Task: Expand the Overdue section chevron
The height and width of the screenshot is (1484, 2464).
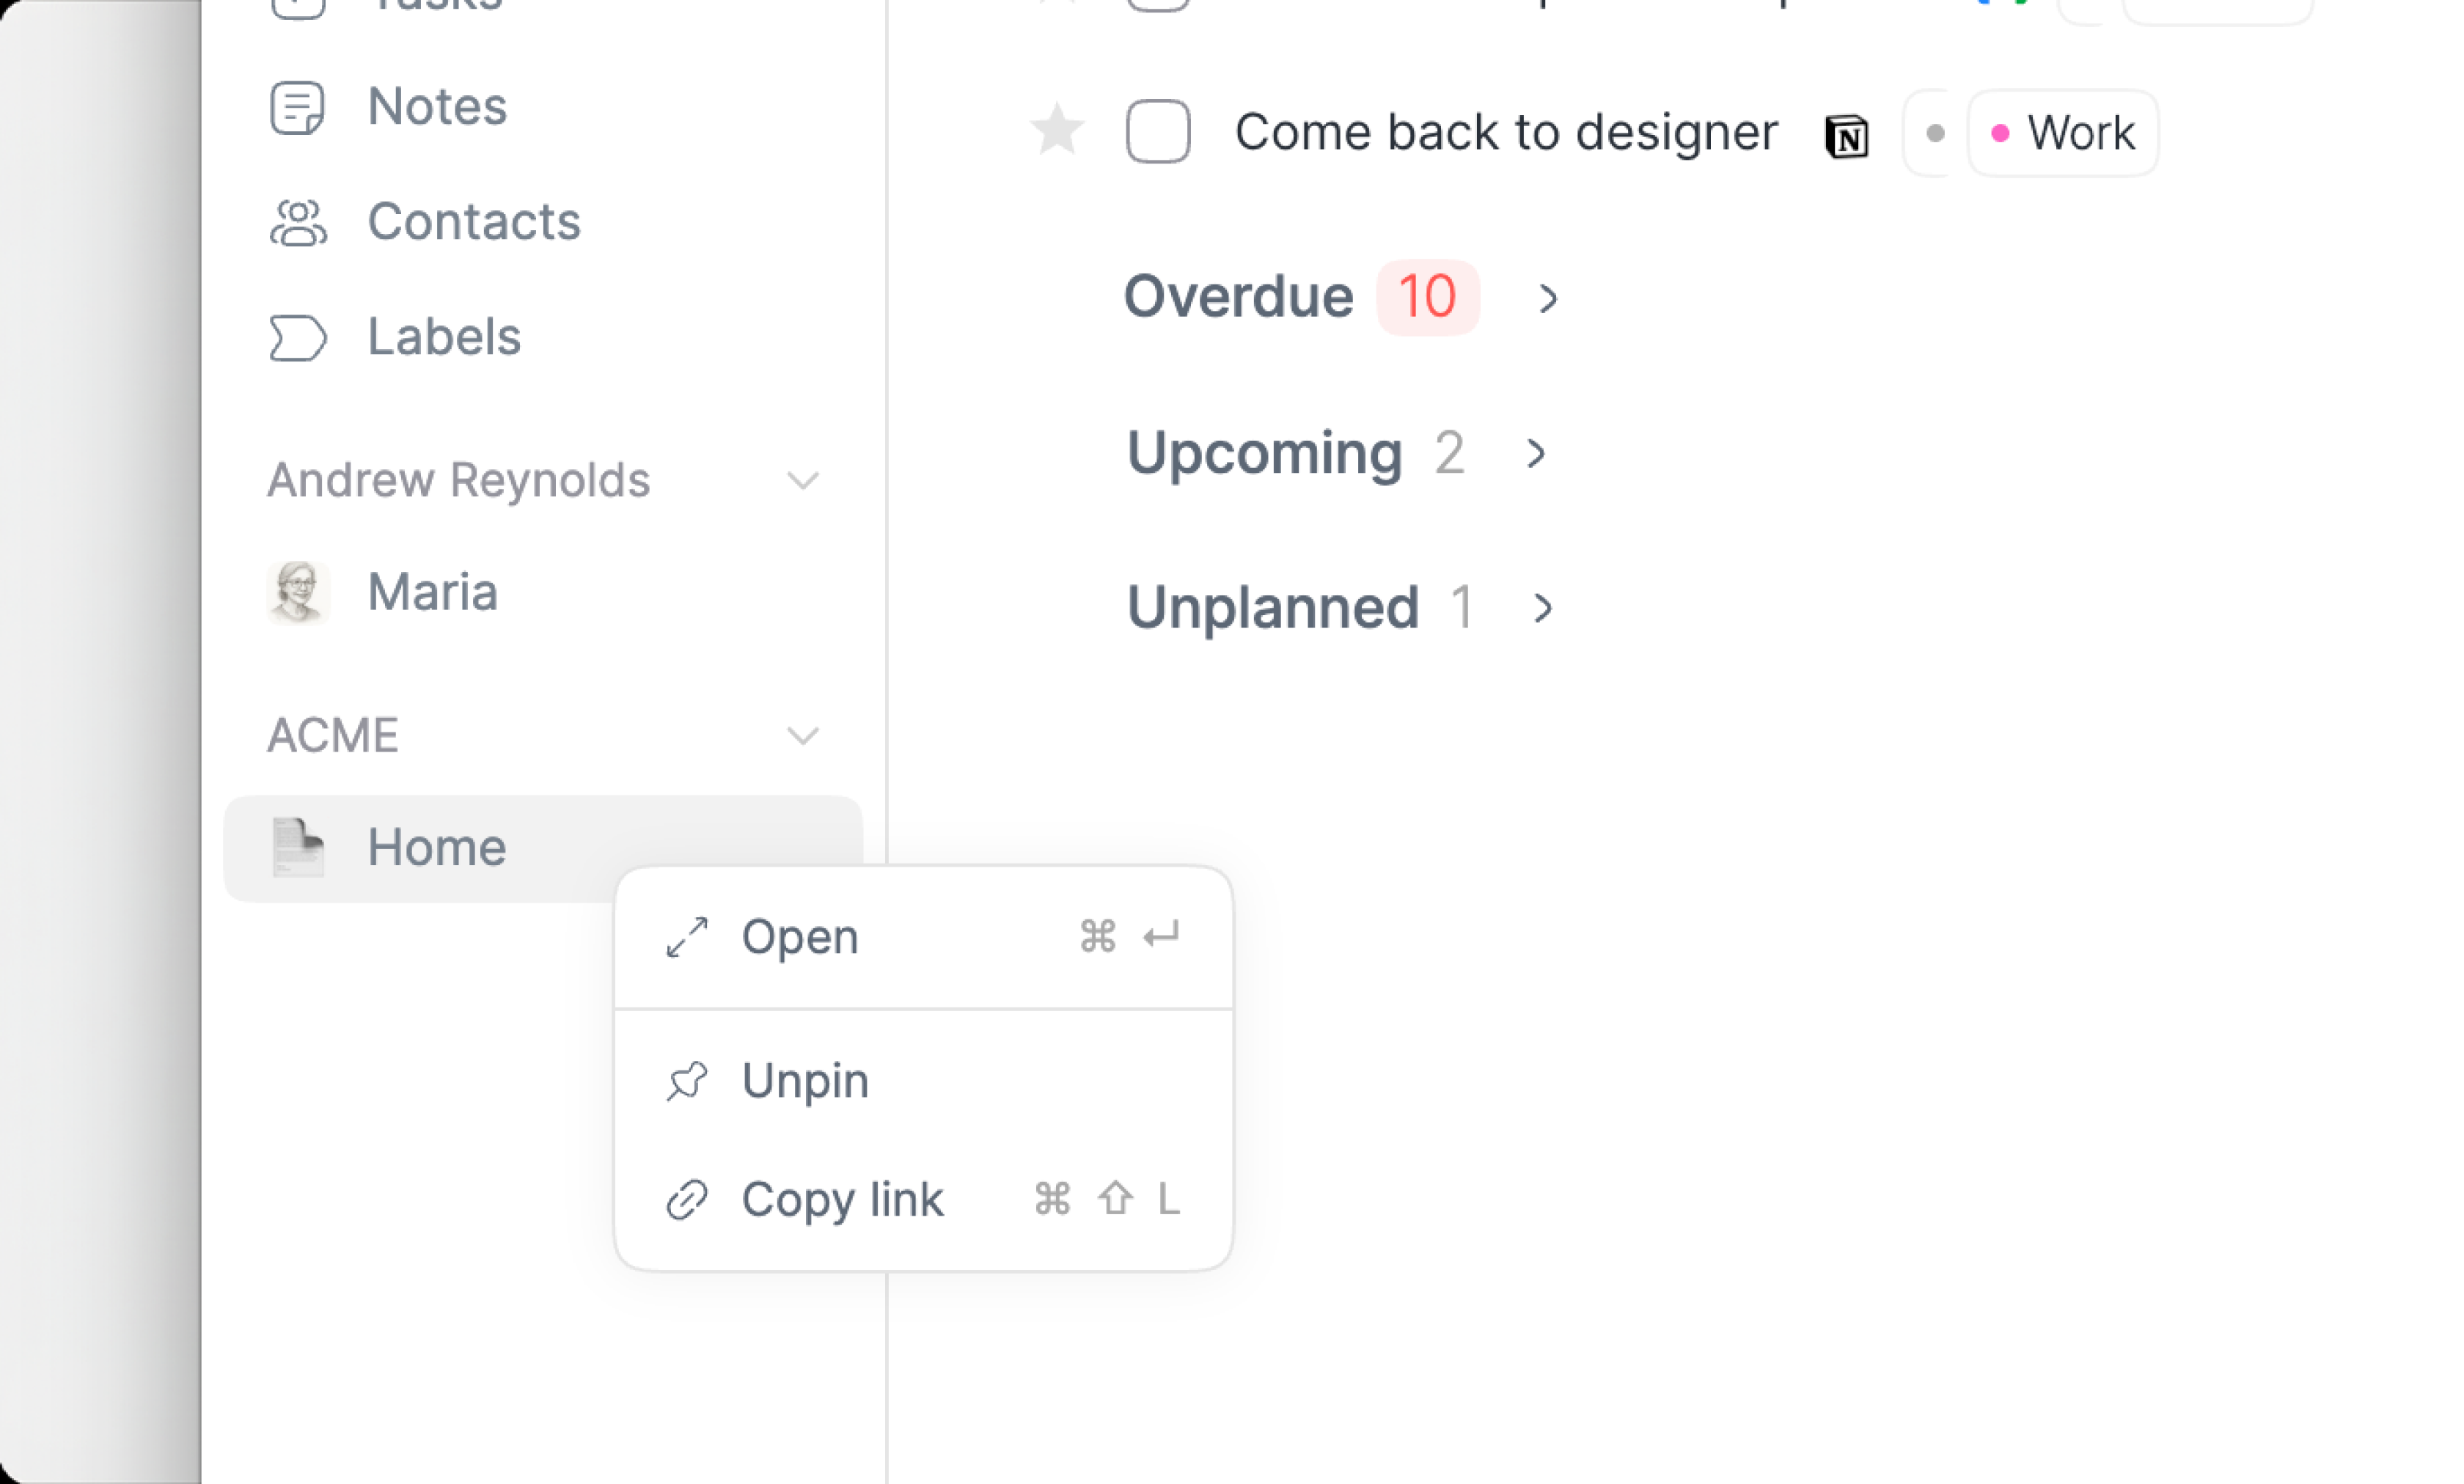Action: pos(1548,298)
